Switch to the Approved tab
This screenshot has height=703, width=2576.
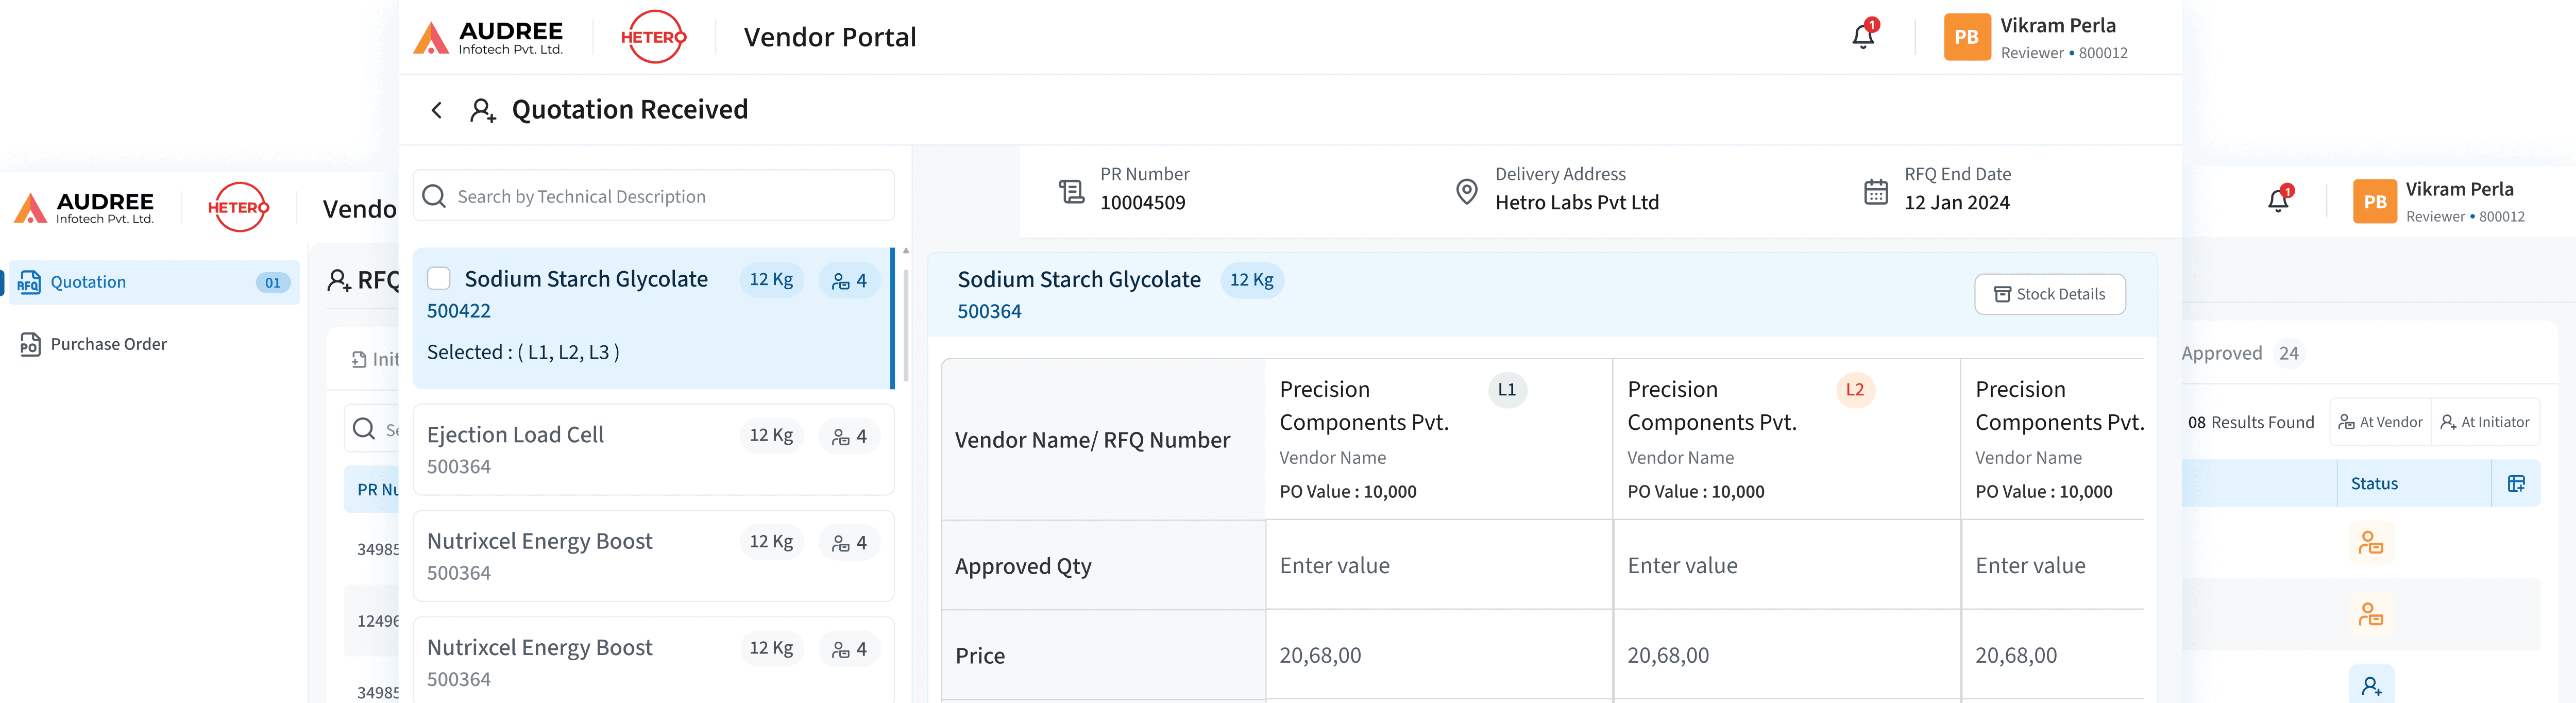pos(2221,353)
